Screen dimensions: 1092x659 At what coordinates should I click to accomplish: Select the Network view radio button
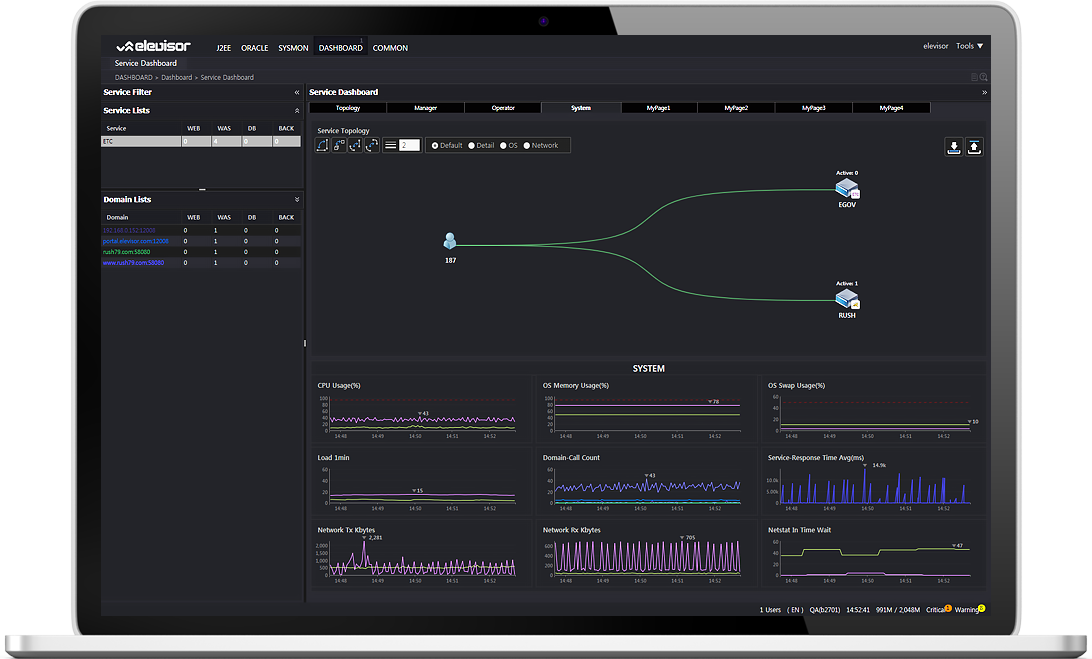(x=526, y=146)
